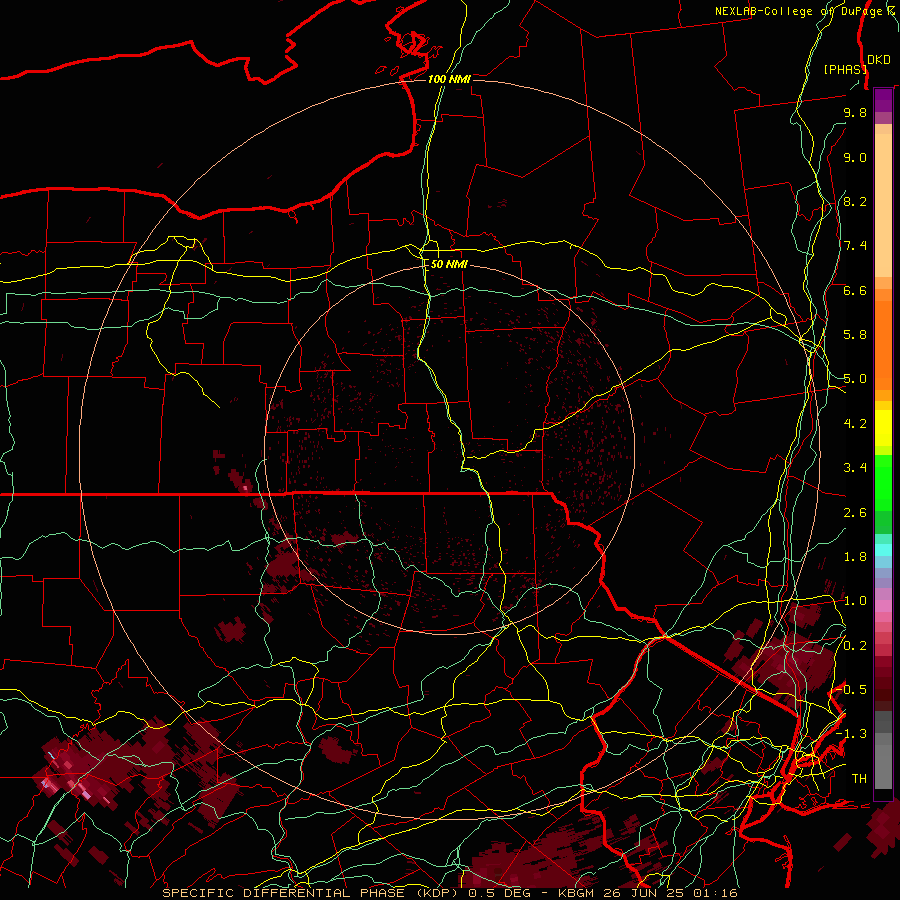The height and width of the screenshot is (900, 900).
Task: Click the 2.6 value on the color scale
Action: tap(855, 513)
